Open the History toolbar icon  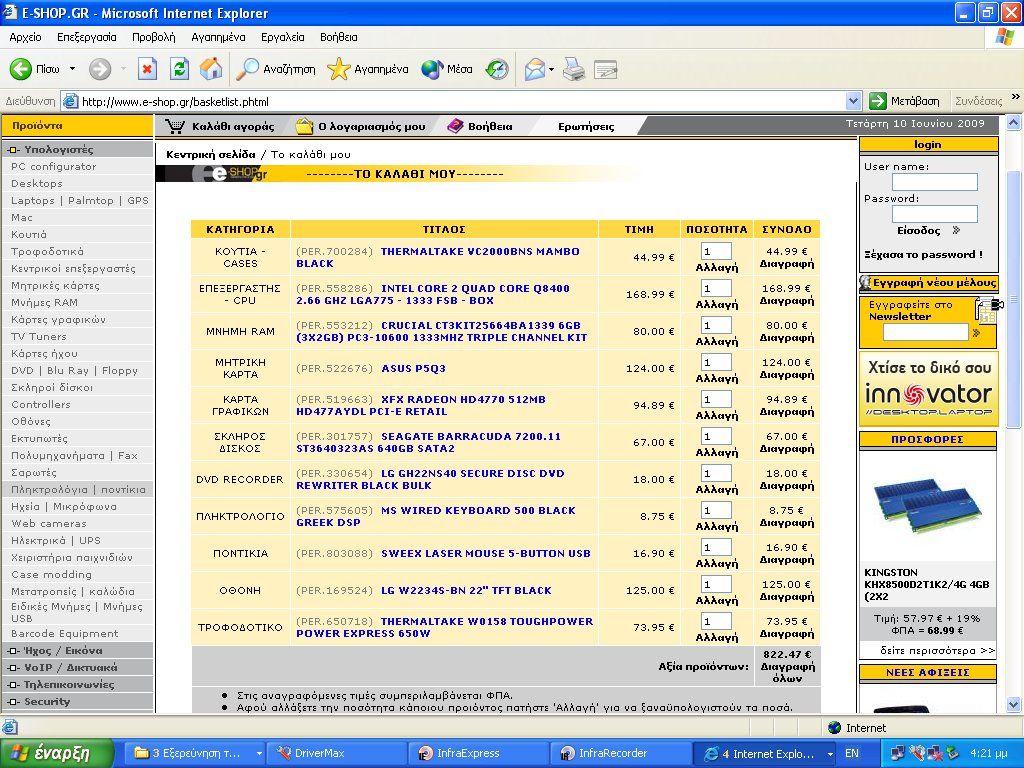click(x=497, y=69)
